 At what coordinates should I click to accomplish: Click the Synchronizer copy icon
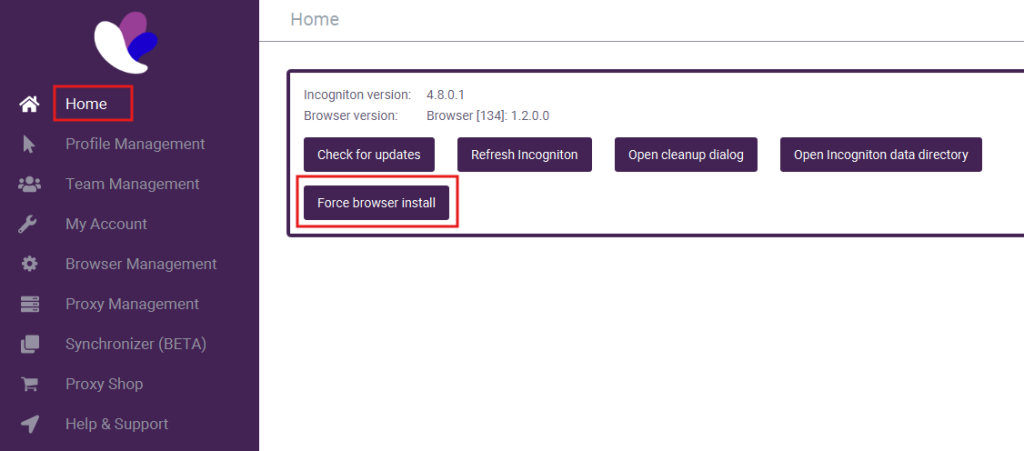(x=30, y=344)
